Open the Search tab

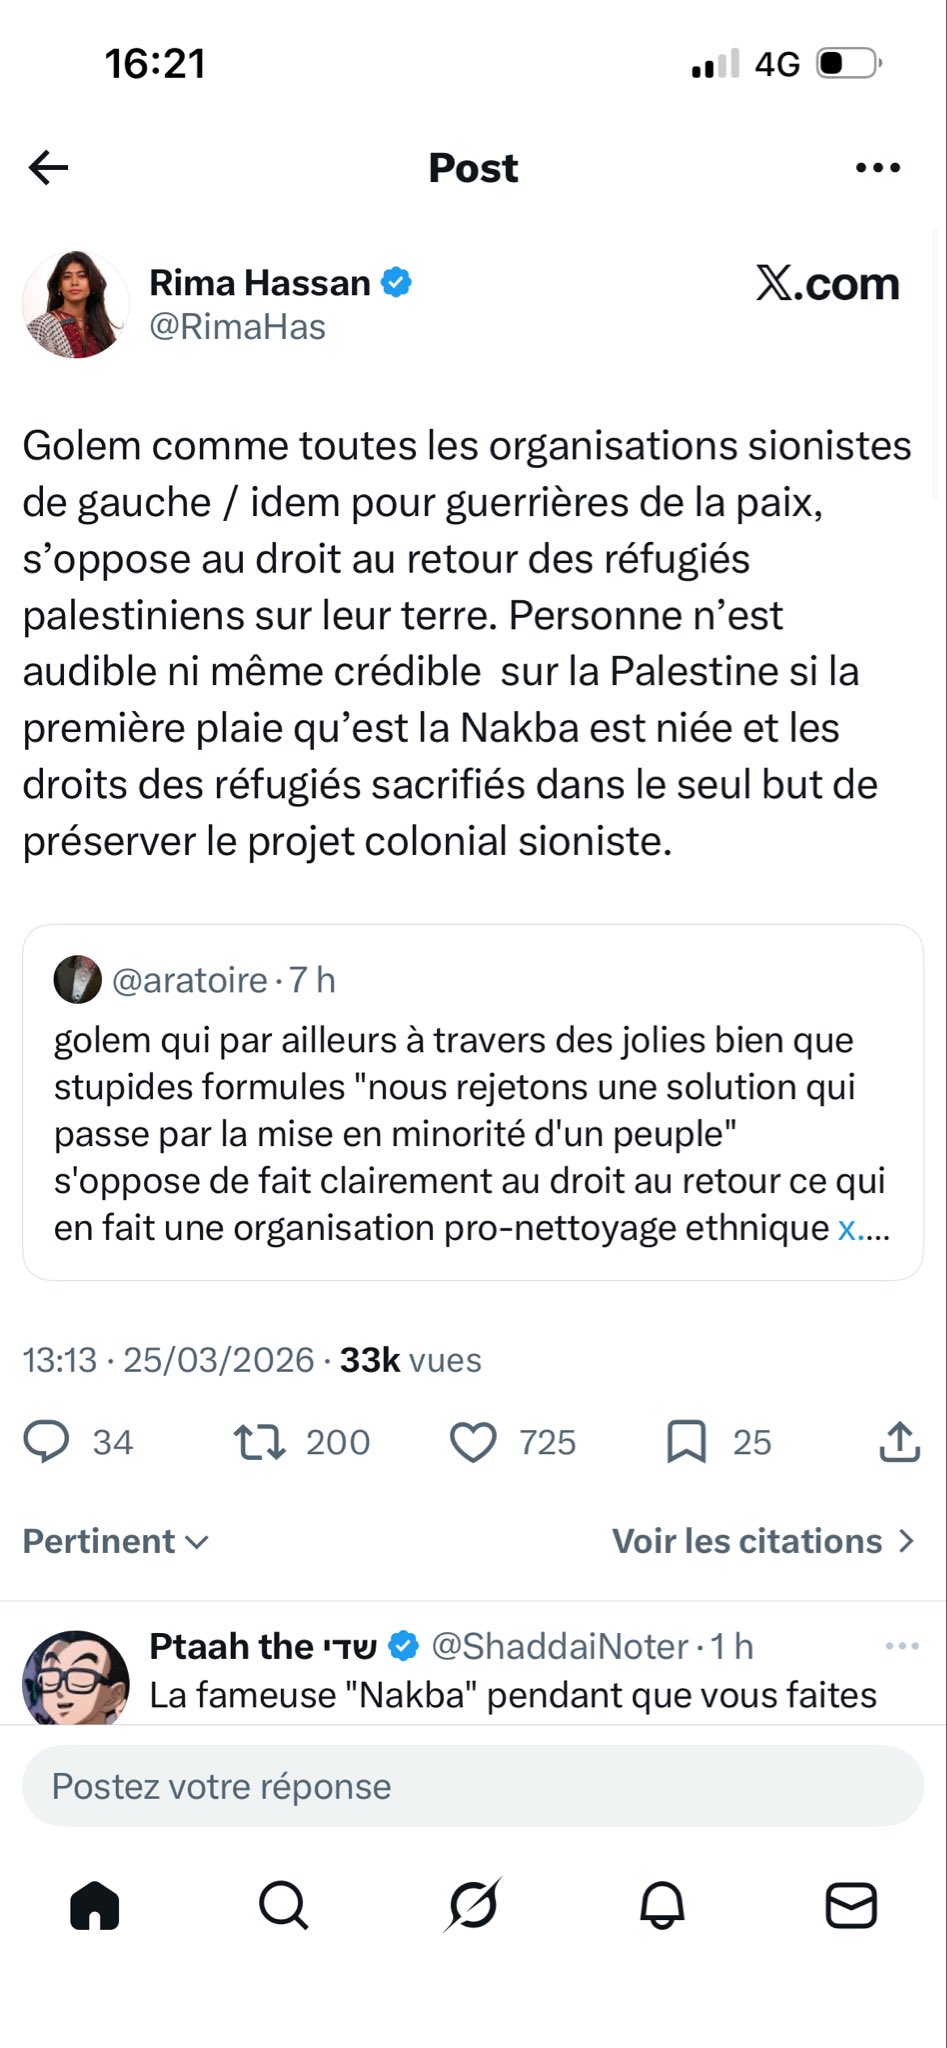[x=284, y=1906]
